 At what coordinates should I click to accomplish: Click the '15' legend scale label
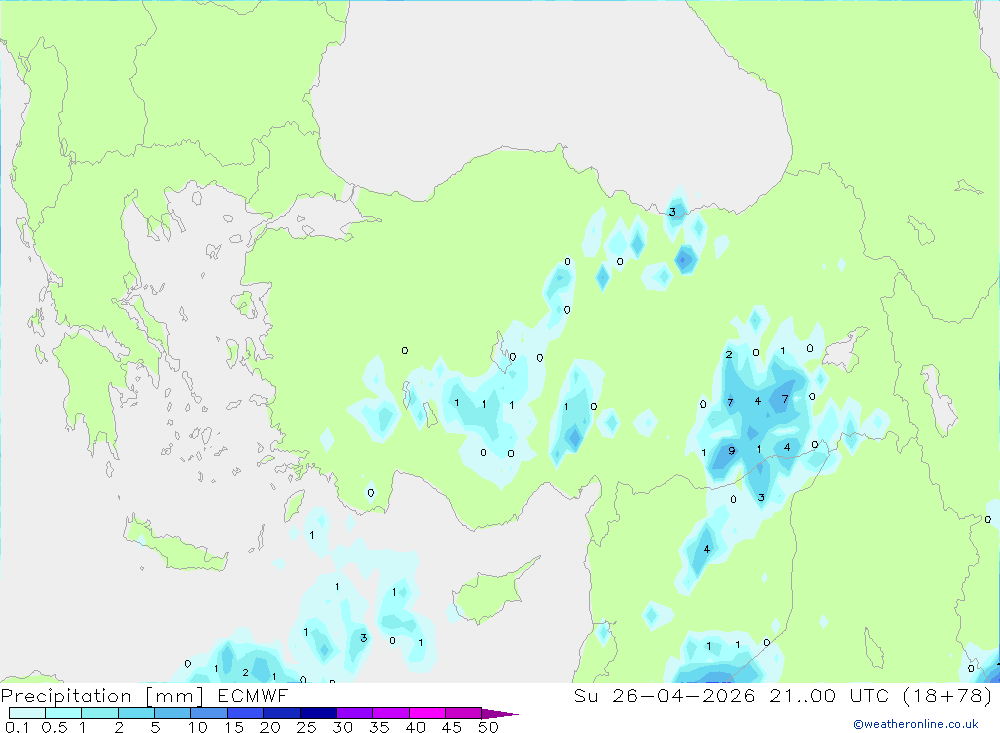234,727
